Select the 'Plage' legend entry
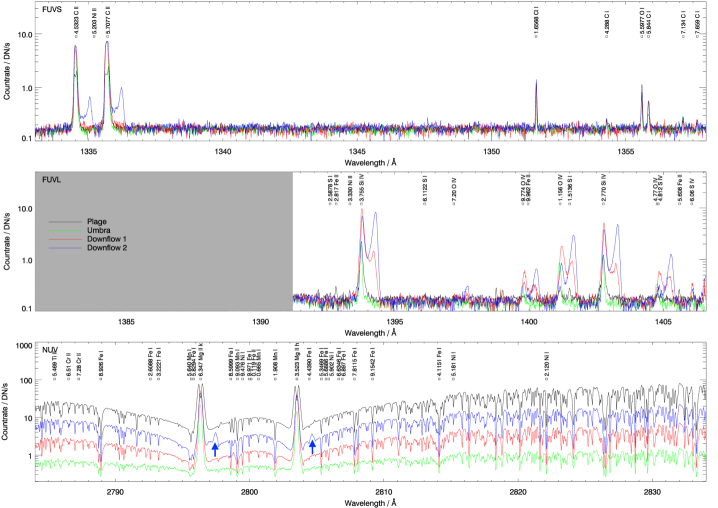Viewport: 718px width, 508px height. 97,222
